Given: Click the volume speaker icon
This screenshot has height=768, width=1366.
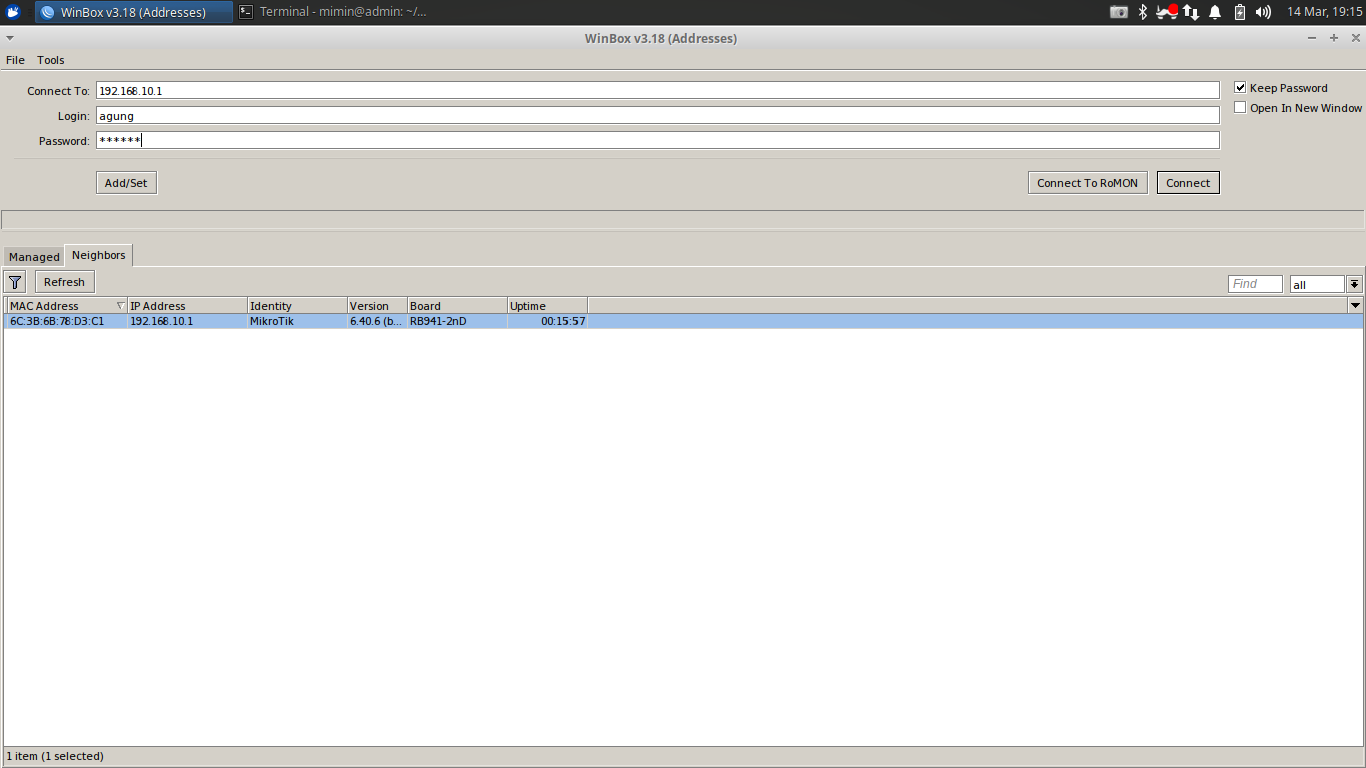Looking at the screenshot, I should [1263, 12].
